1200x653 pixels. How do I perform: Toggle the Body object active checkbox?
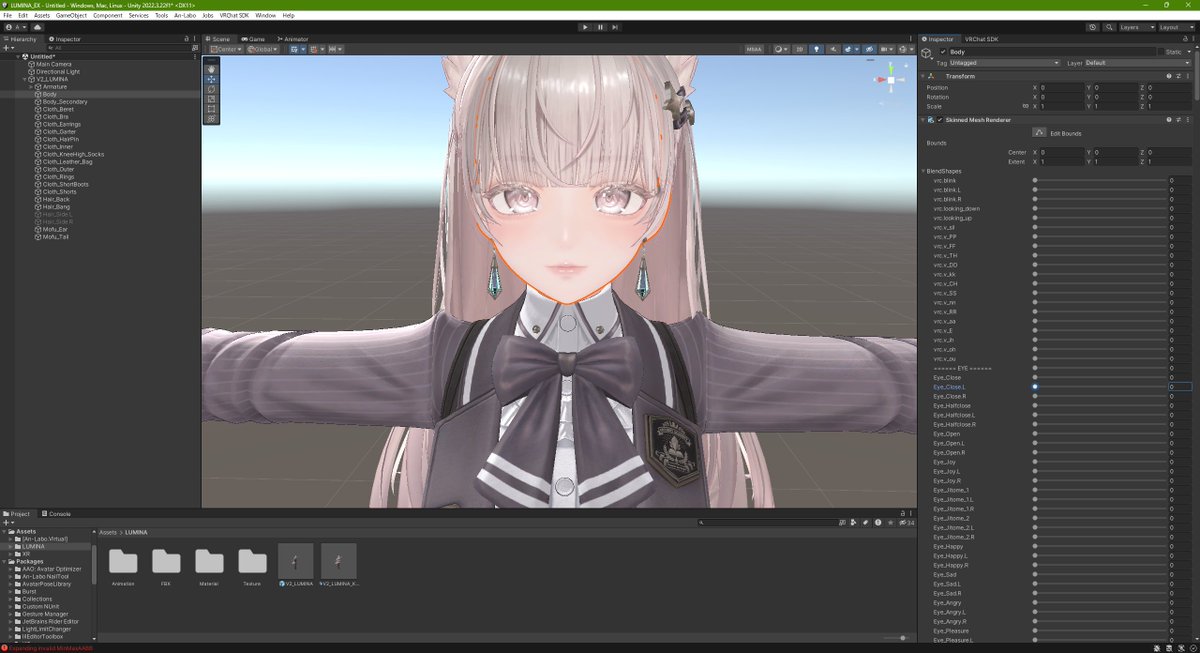click(943, 51)
